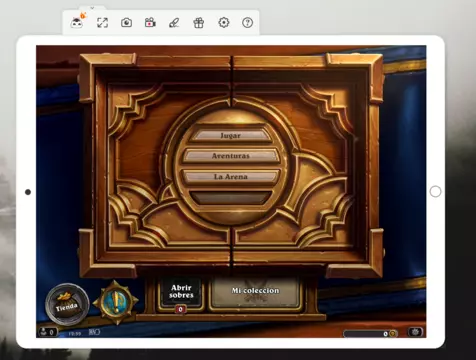Start screen recording with video camera icon

tap(150, 23)
